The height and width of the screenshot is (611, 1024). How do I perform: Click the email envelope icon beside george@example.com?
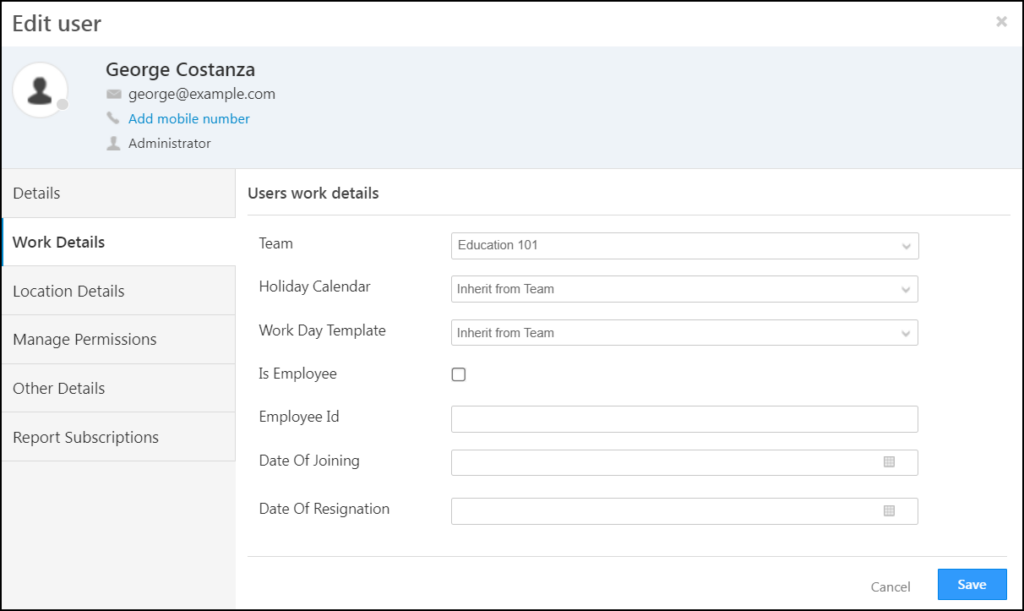click(114, 93)
